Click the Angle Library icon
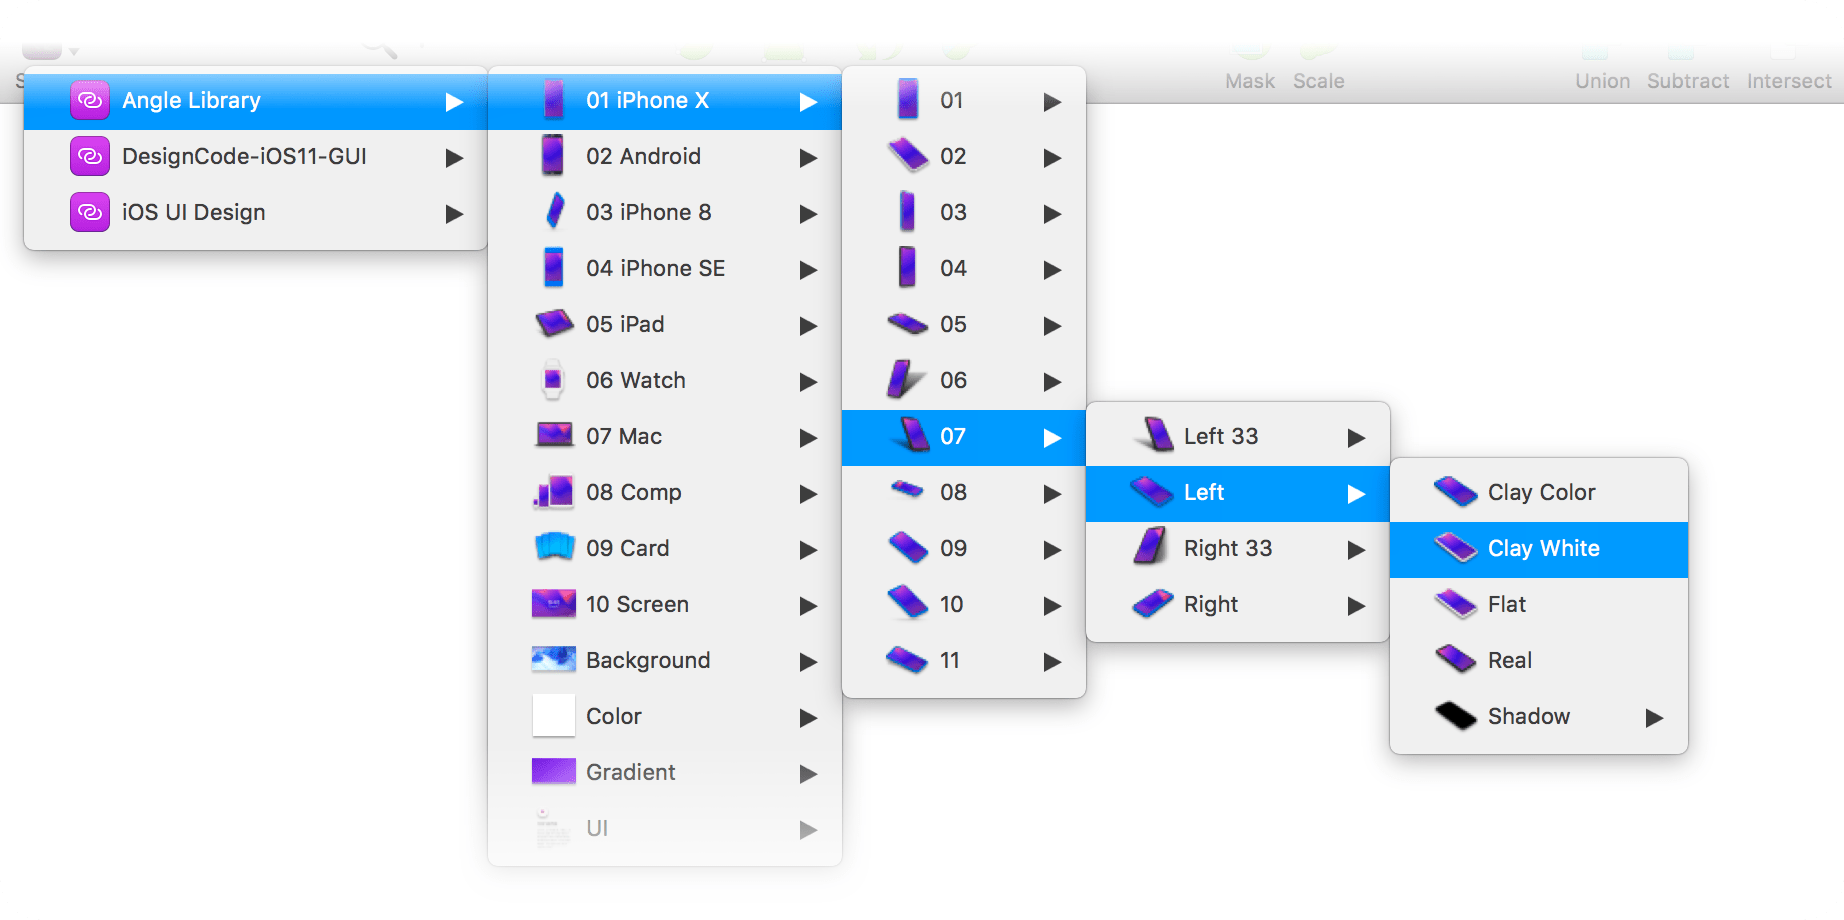Screen dimensions: 1844x920 pyautogui.click(x=90, y=101)
